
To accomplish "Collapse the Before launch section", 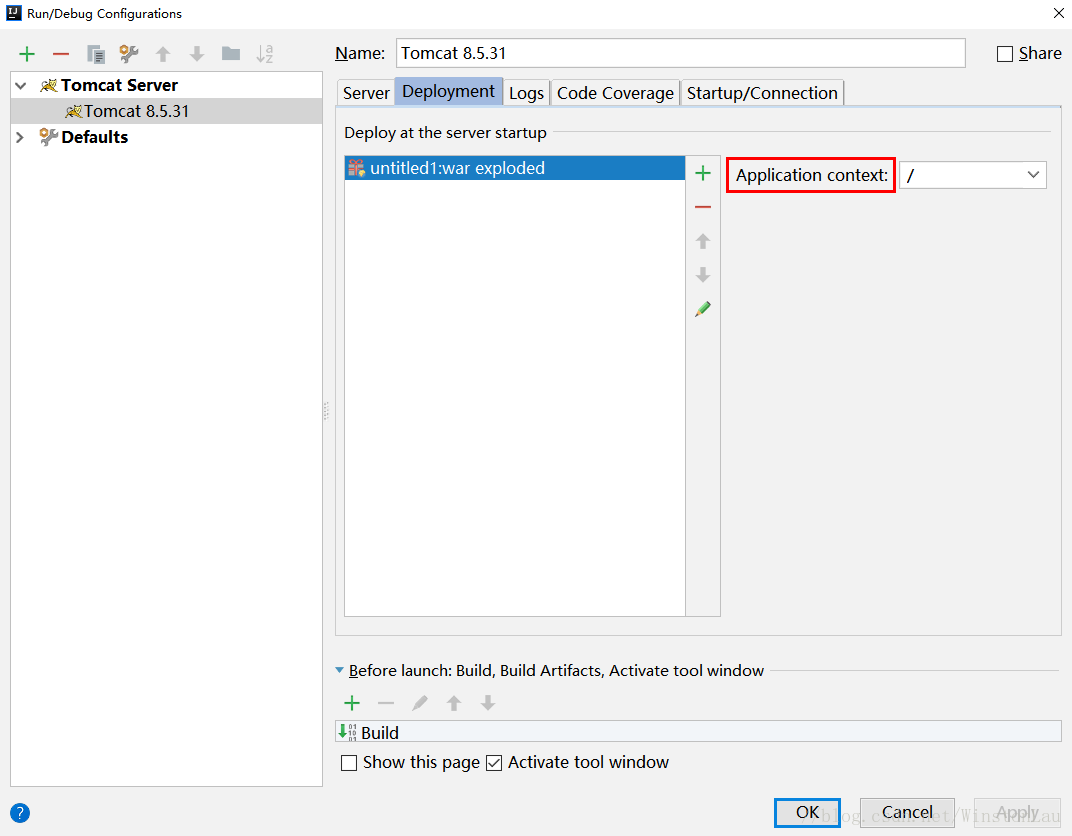I will (x=340, y=671).
